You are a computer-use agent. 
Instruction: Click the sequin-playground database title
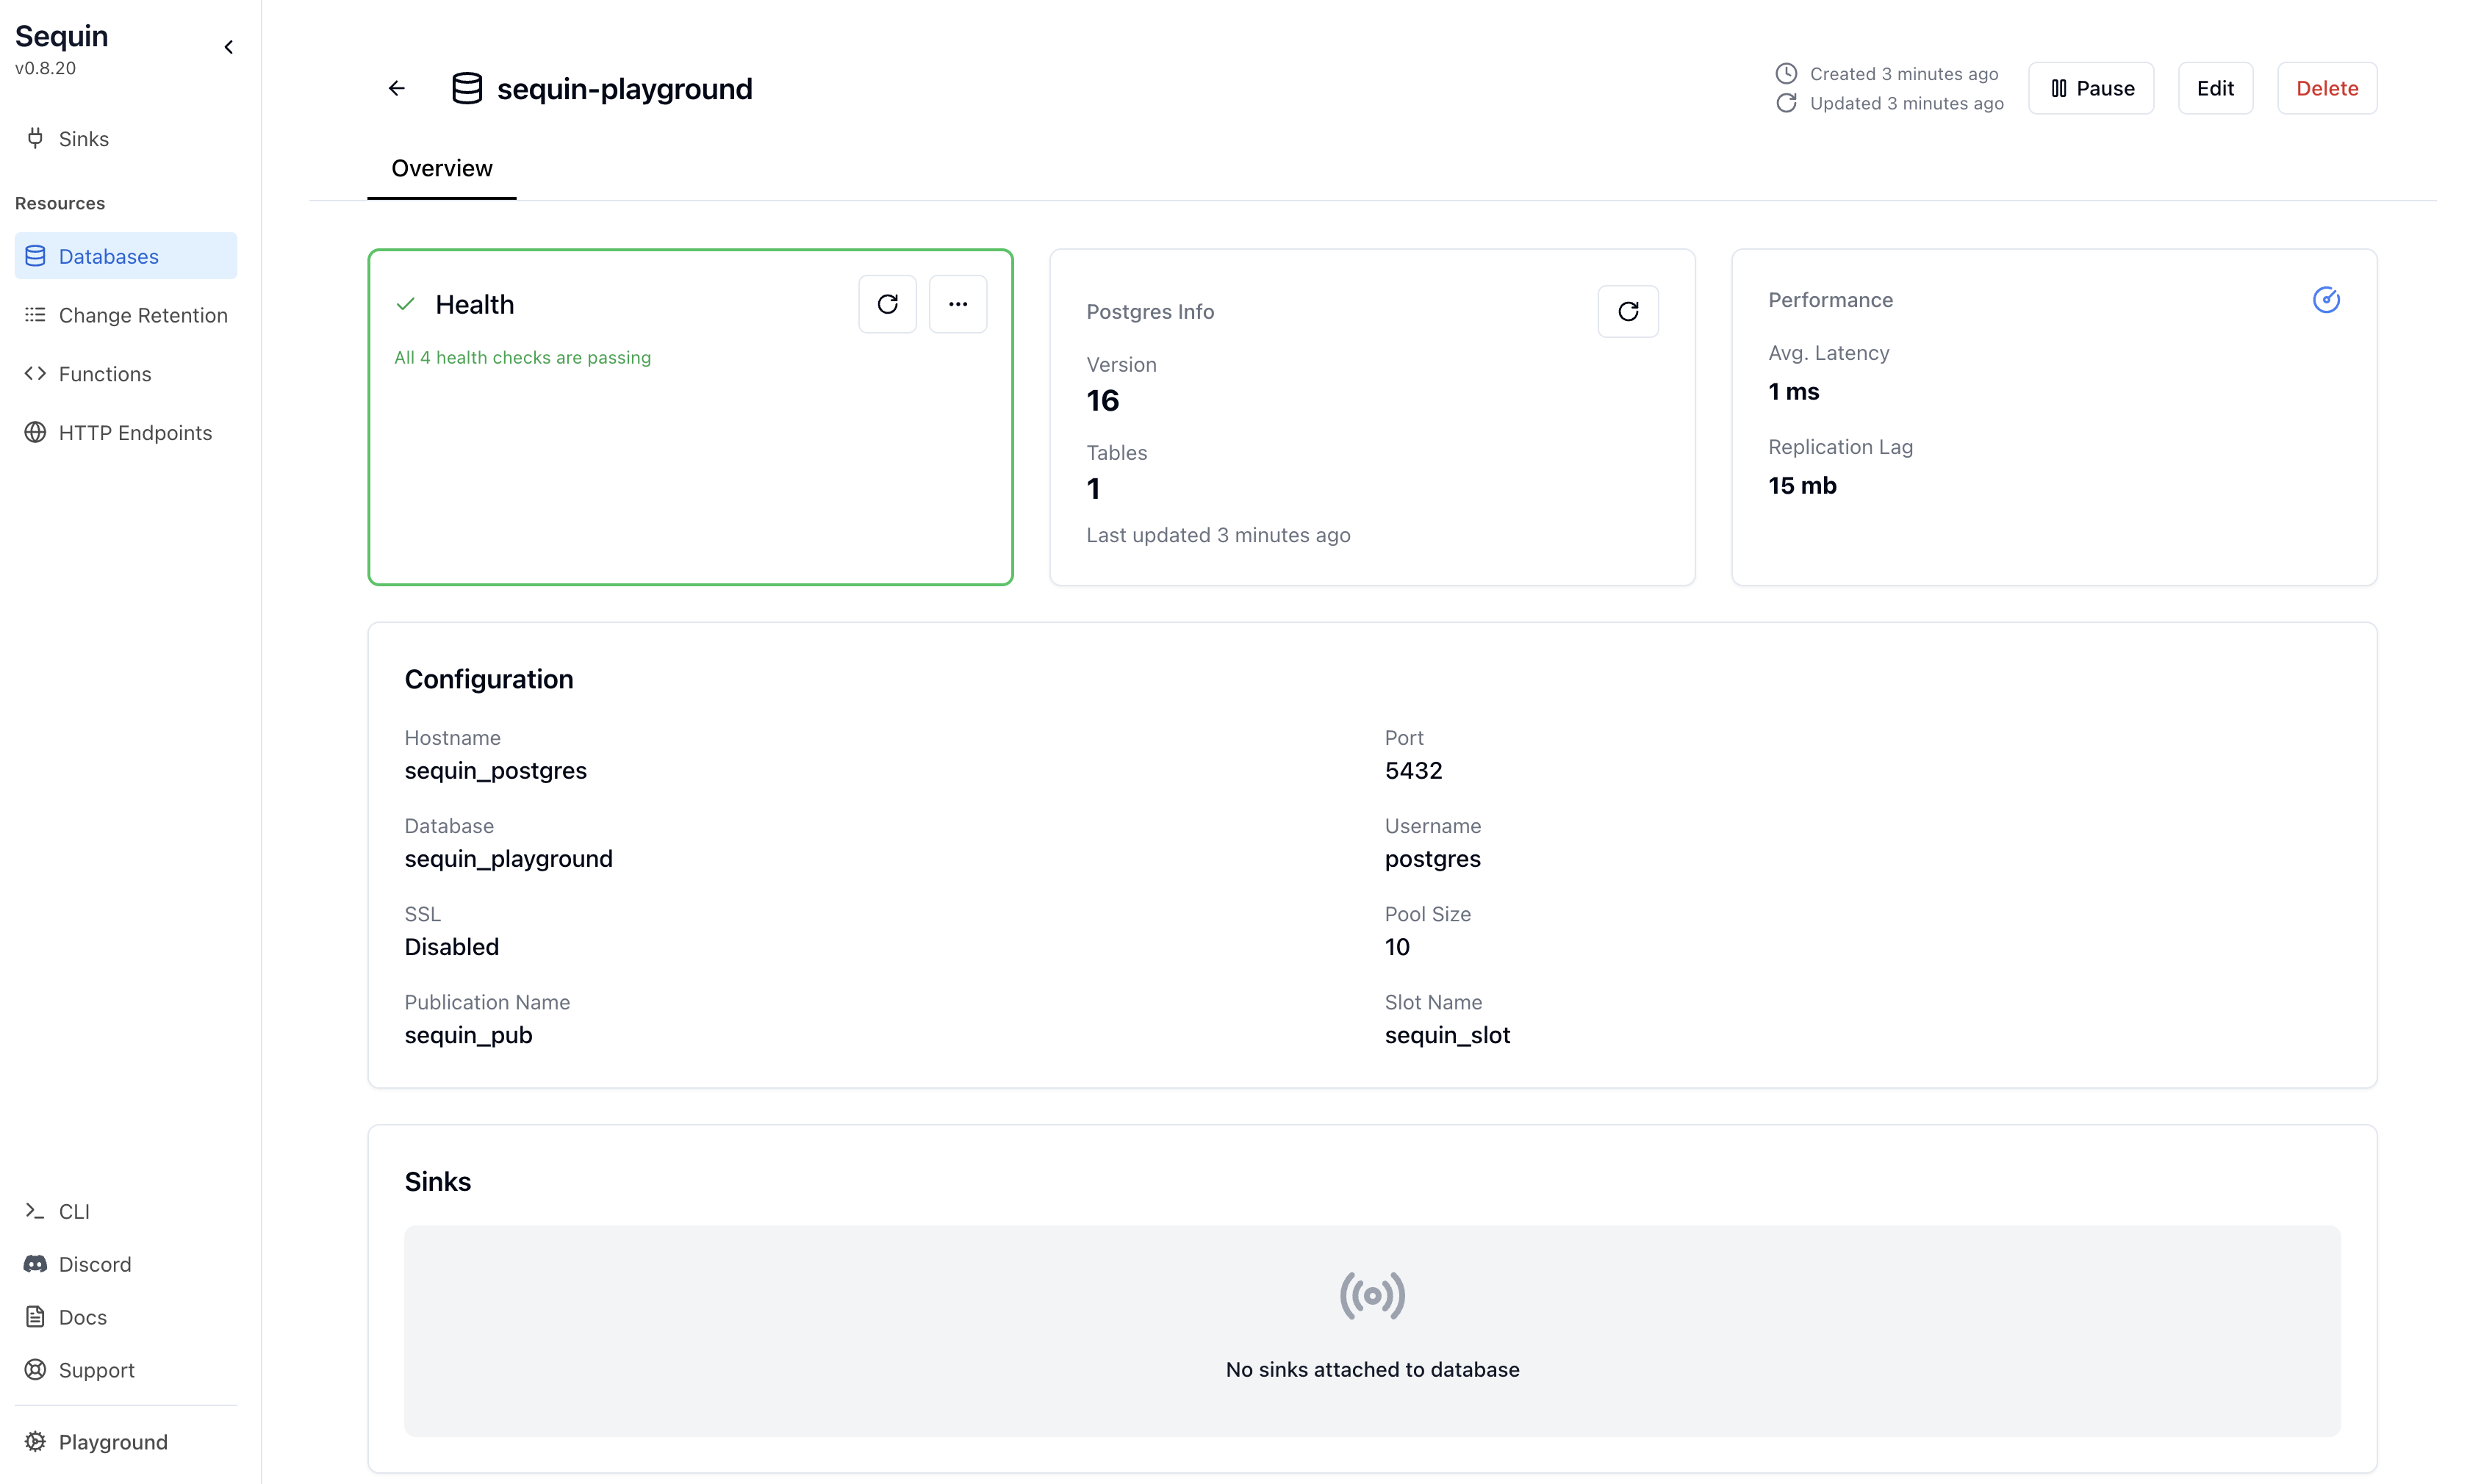(x=626, y=88)
